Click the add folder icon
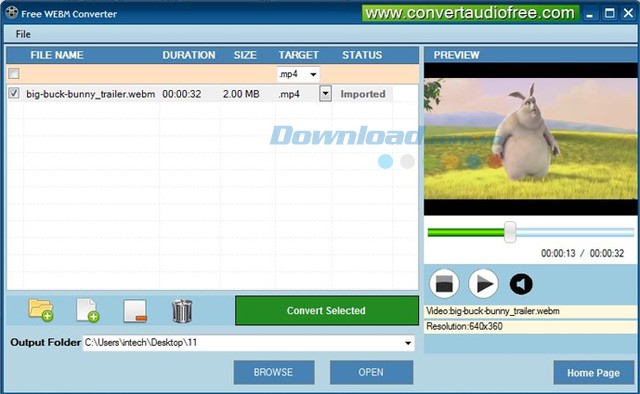The width and height of the screenshot is (640, 394). coord(41,310)
